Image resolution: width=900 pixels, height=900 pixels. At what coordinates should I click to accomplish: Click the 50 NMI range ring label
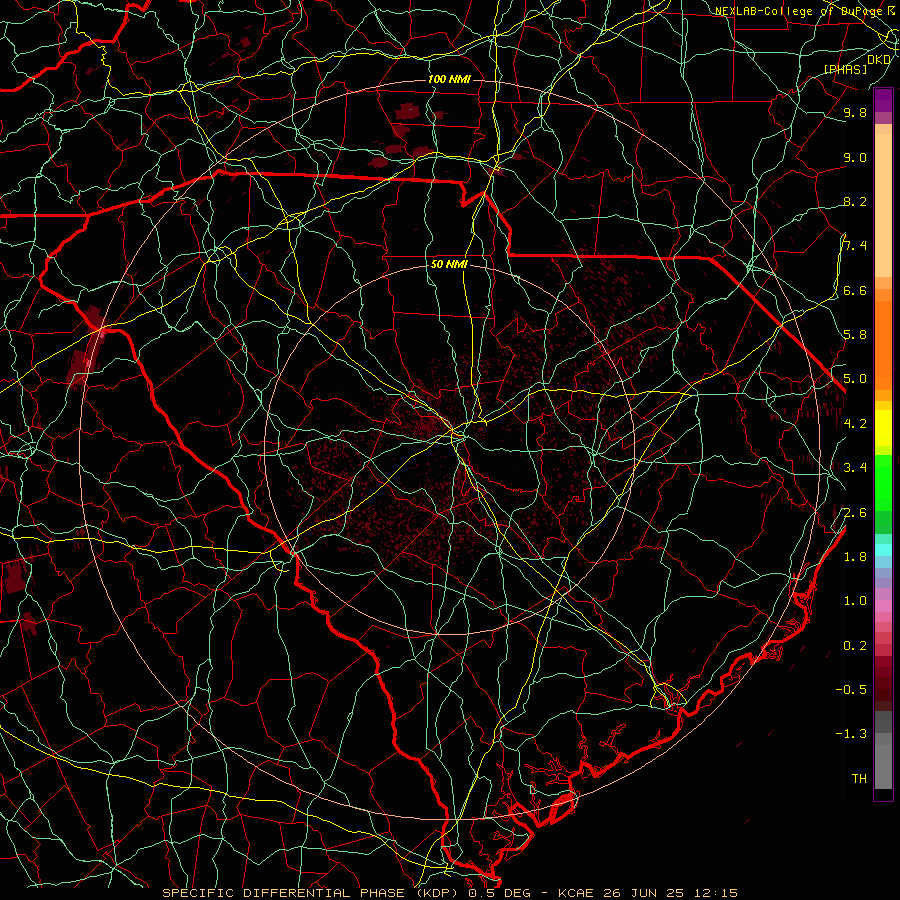[449, 264]
